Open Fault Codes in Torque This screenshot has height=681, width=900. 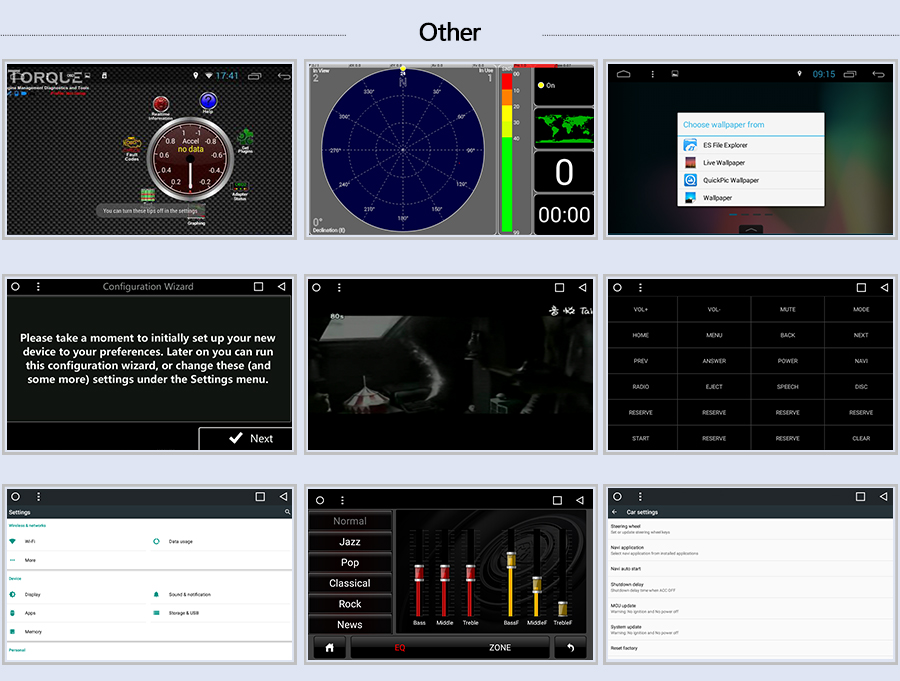click(x=131, y=146)
